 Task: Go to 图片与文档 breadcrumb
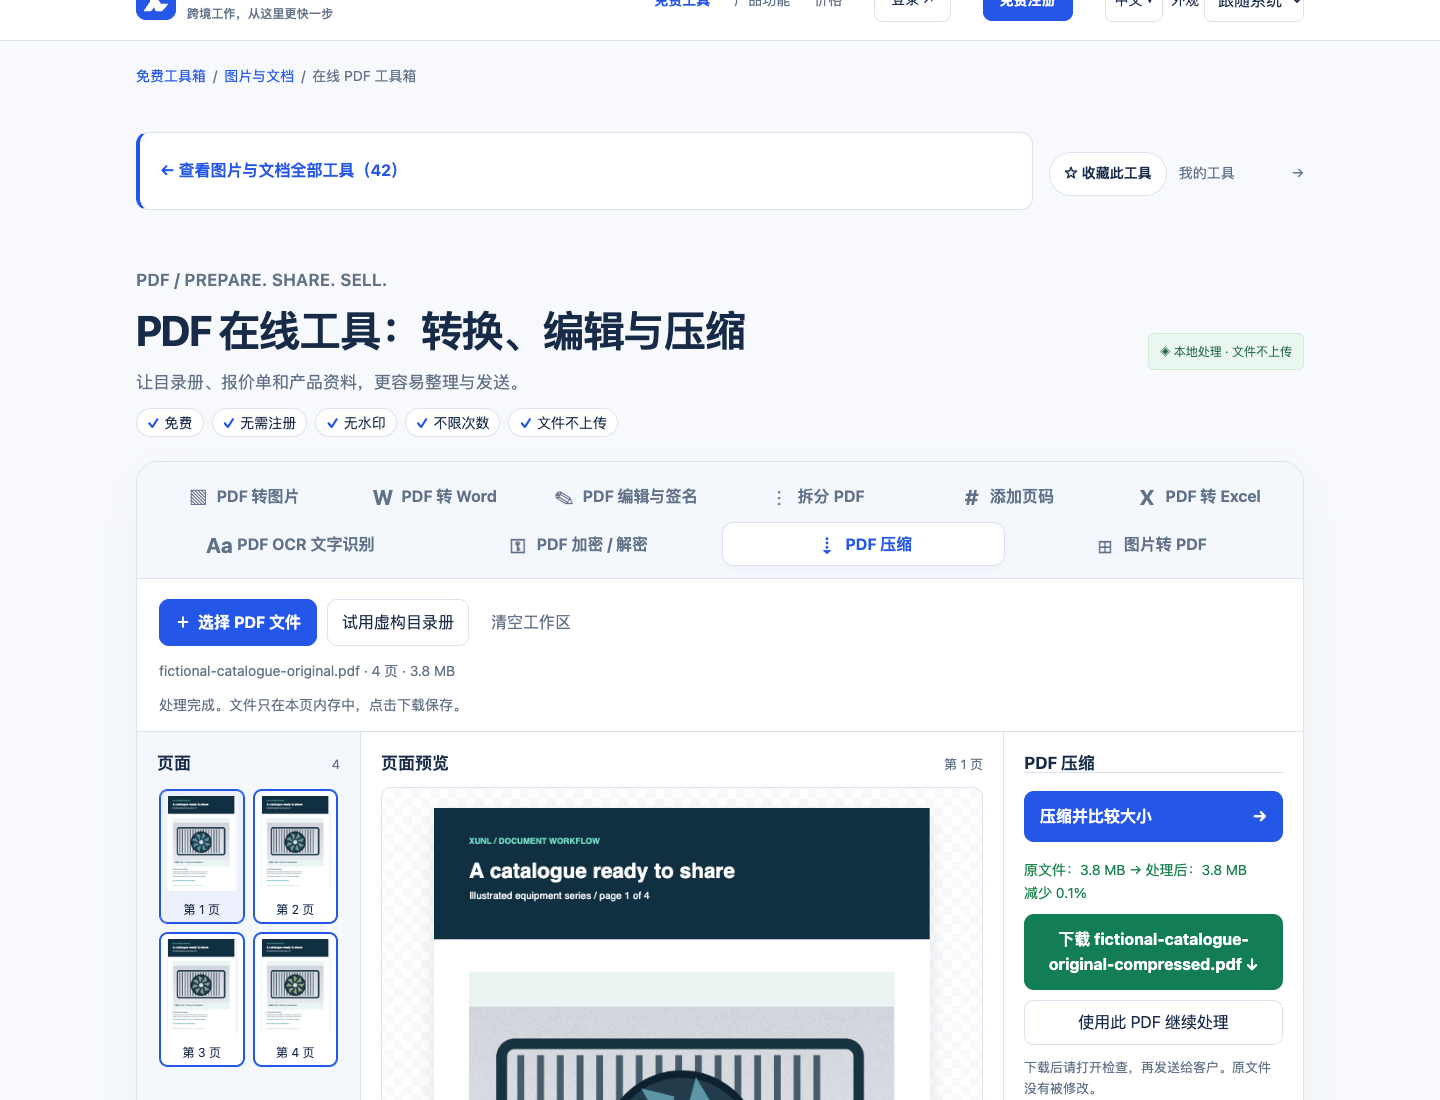point(259,76)
